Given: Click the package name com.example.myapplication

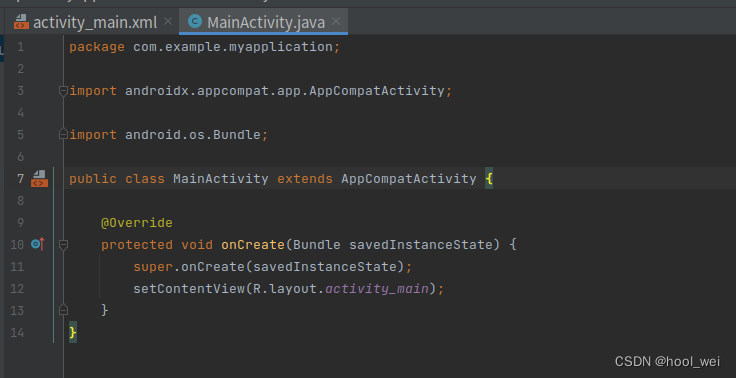Looking at the screenshot, I should coord(233,47).
